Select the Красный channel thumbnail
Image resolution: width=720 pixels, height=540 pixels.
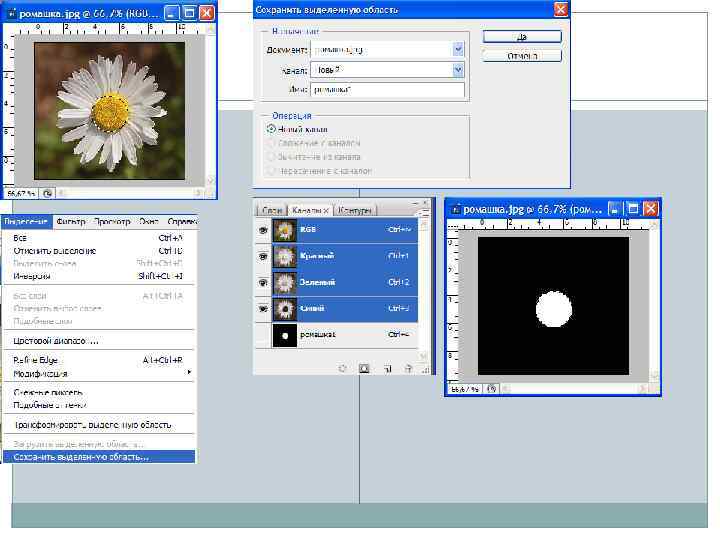coord(285,256)
